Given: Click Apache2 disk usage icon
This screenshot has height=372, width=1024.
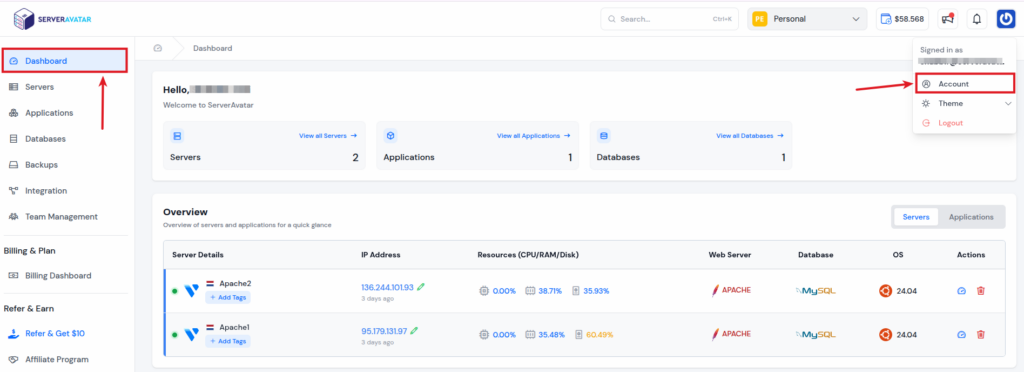Looking at the screenshot, I should [x=577, y=291].
